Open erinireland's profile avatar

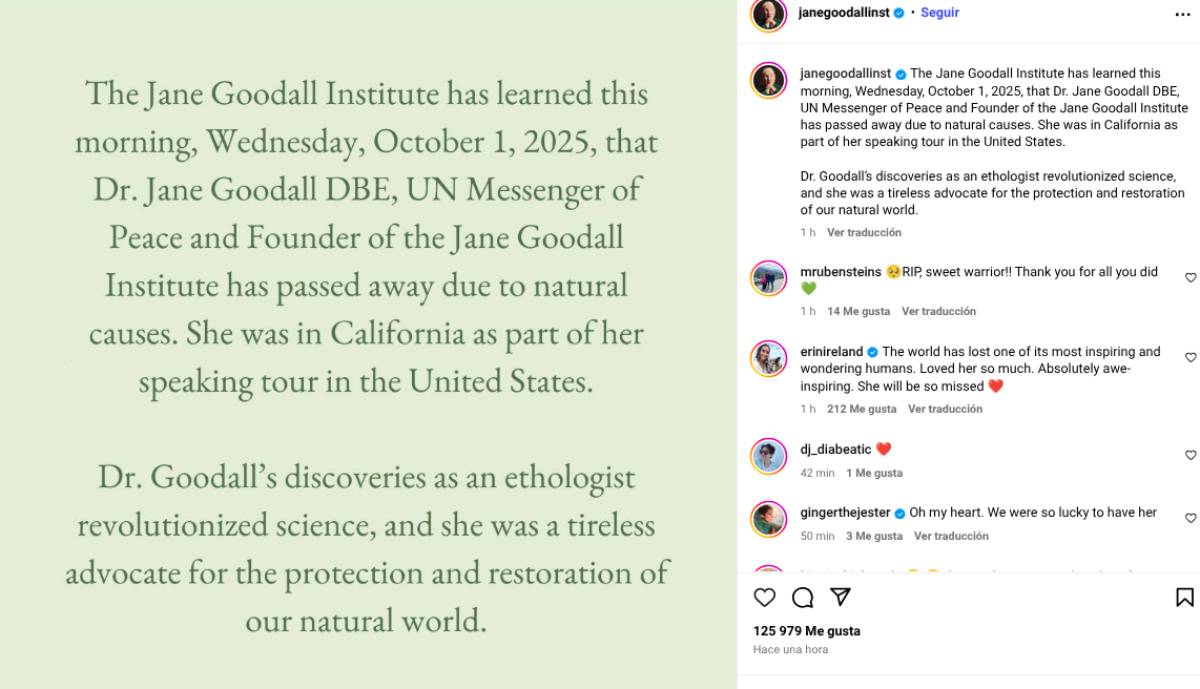tap(769, 358)
